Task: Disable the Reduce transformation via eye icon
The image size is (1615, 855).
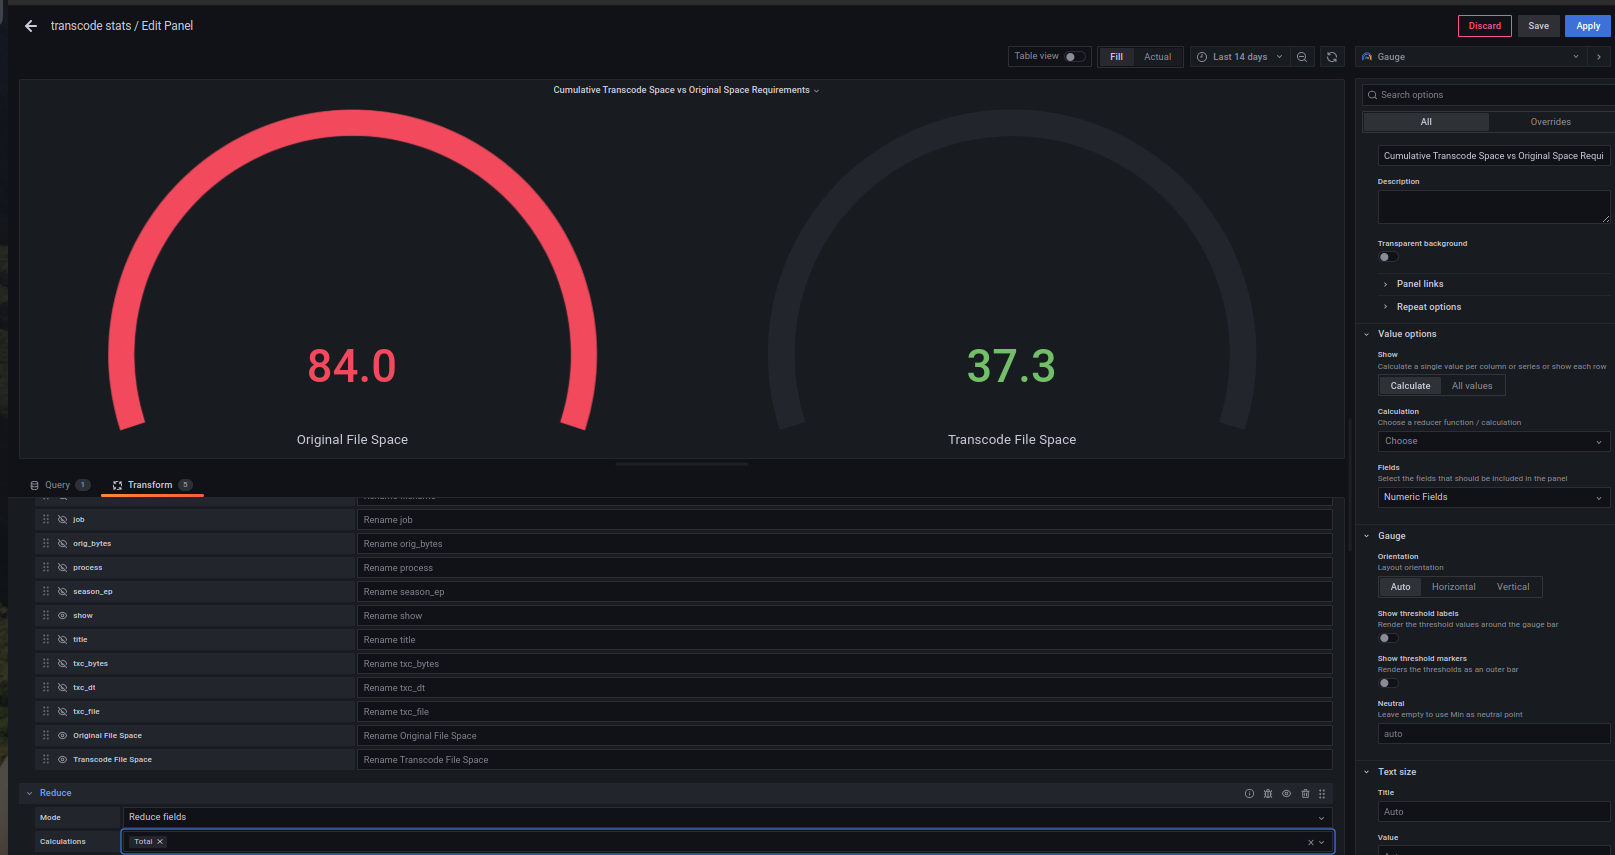Action: click(x=1287, y=794)
